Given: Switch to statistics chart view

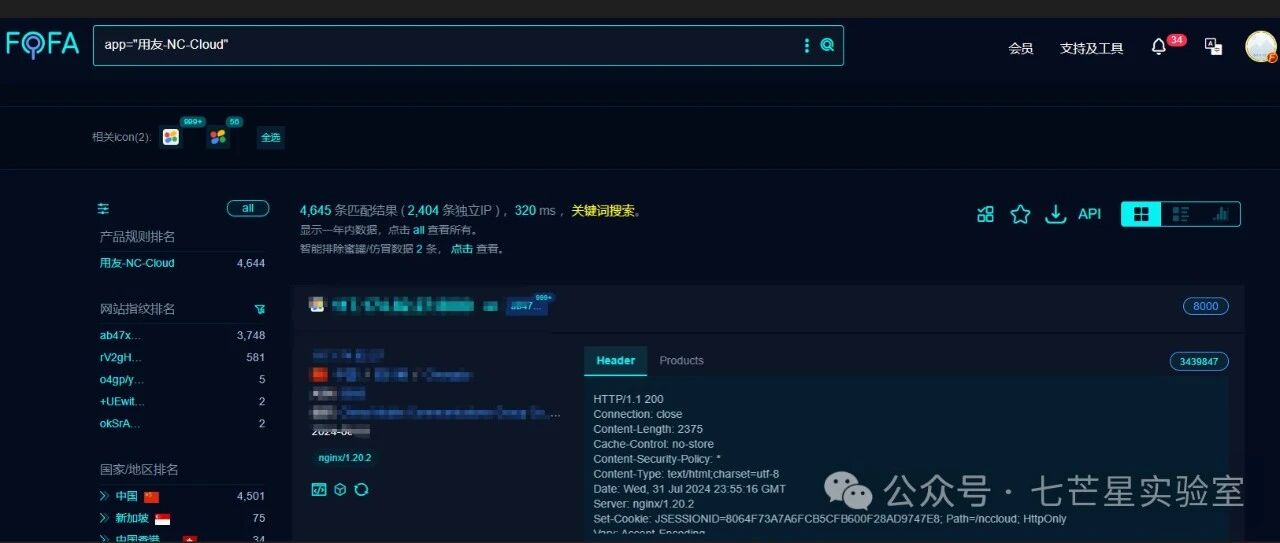Looking at the screenshot, I should 1220,214.
